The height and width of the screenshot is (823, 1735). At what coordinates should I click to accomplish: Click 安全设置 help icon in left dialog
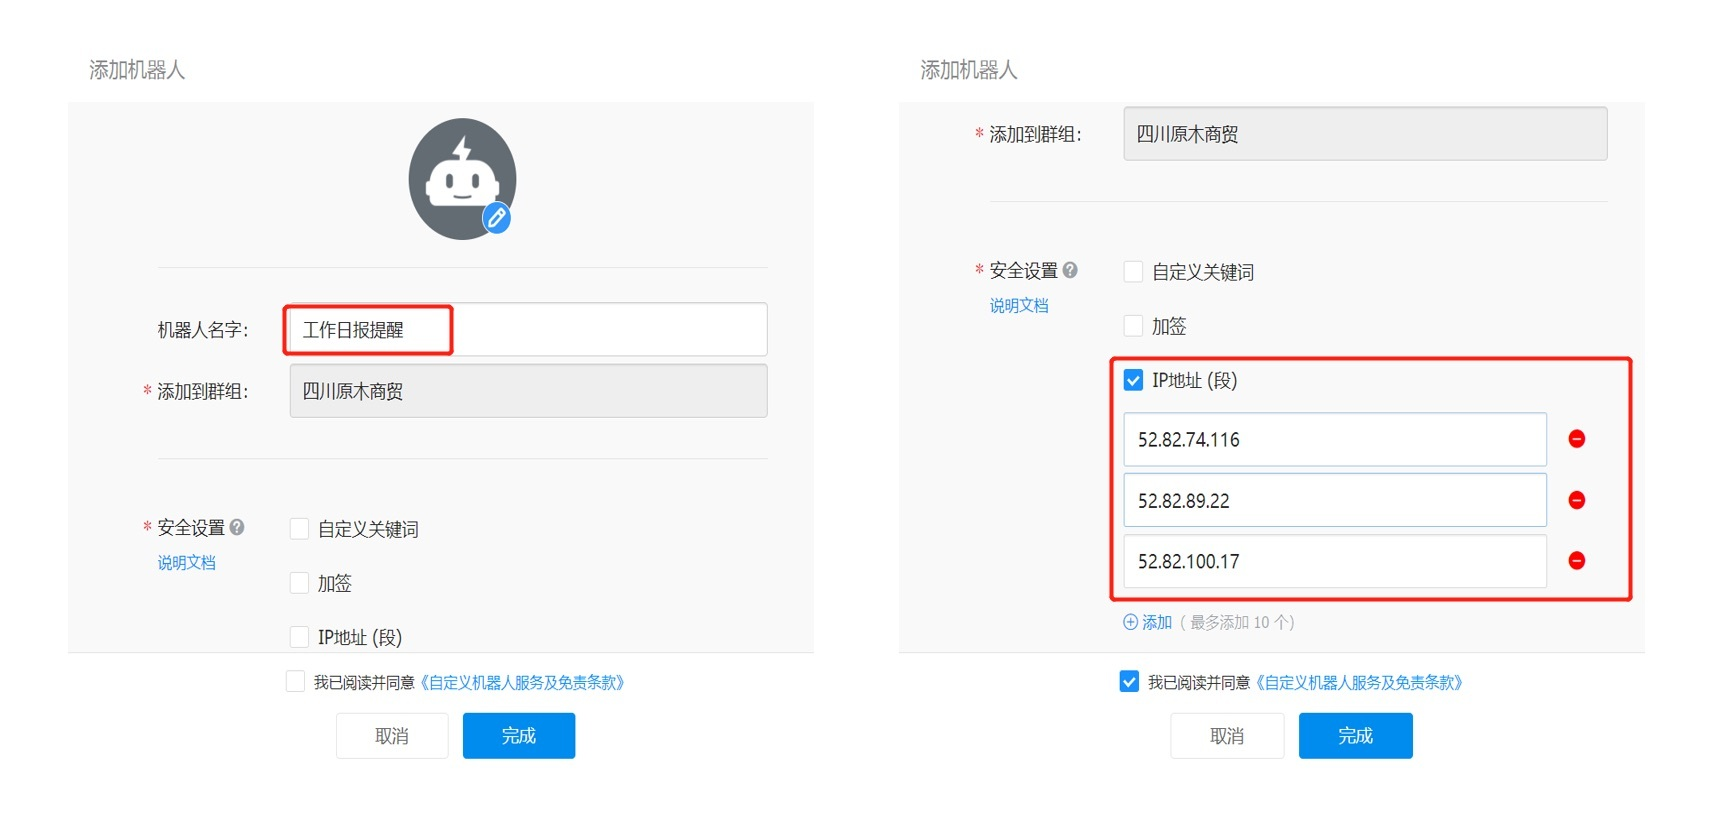click(237, 527)
